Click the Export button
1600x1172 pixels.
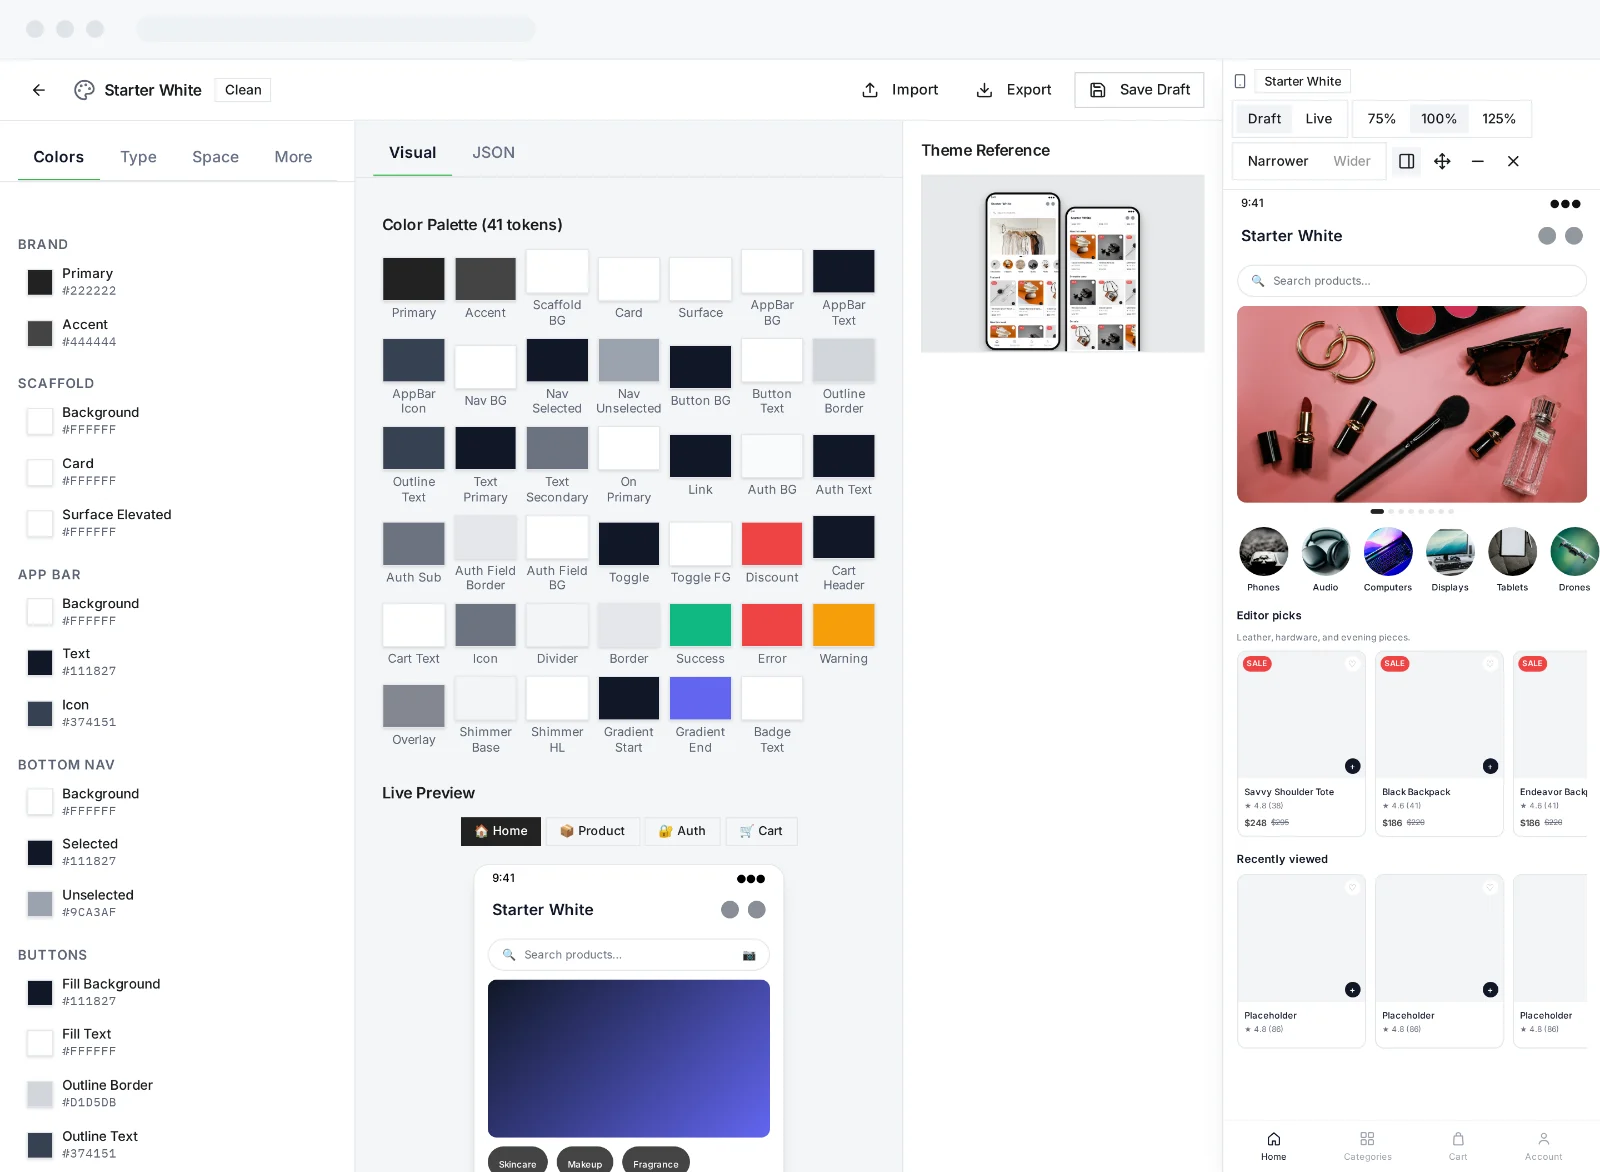(1014, 90)
